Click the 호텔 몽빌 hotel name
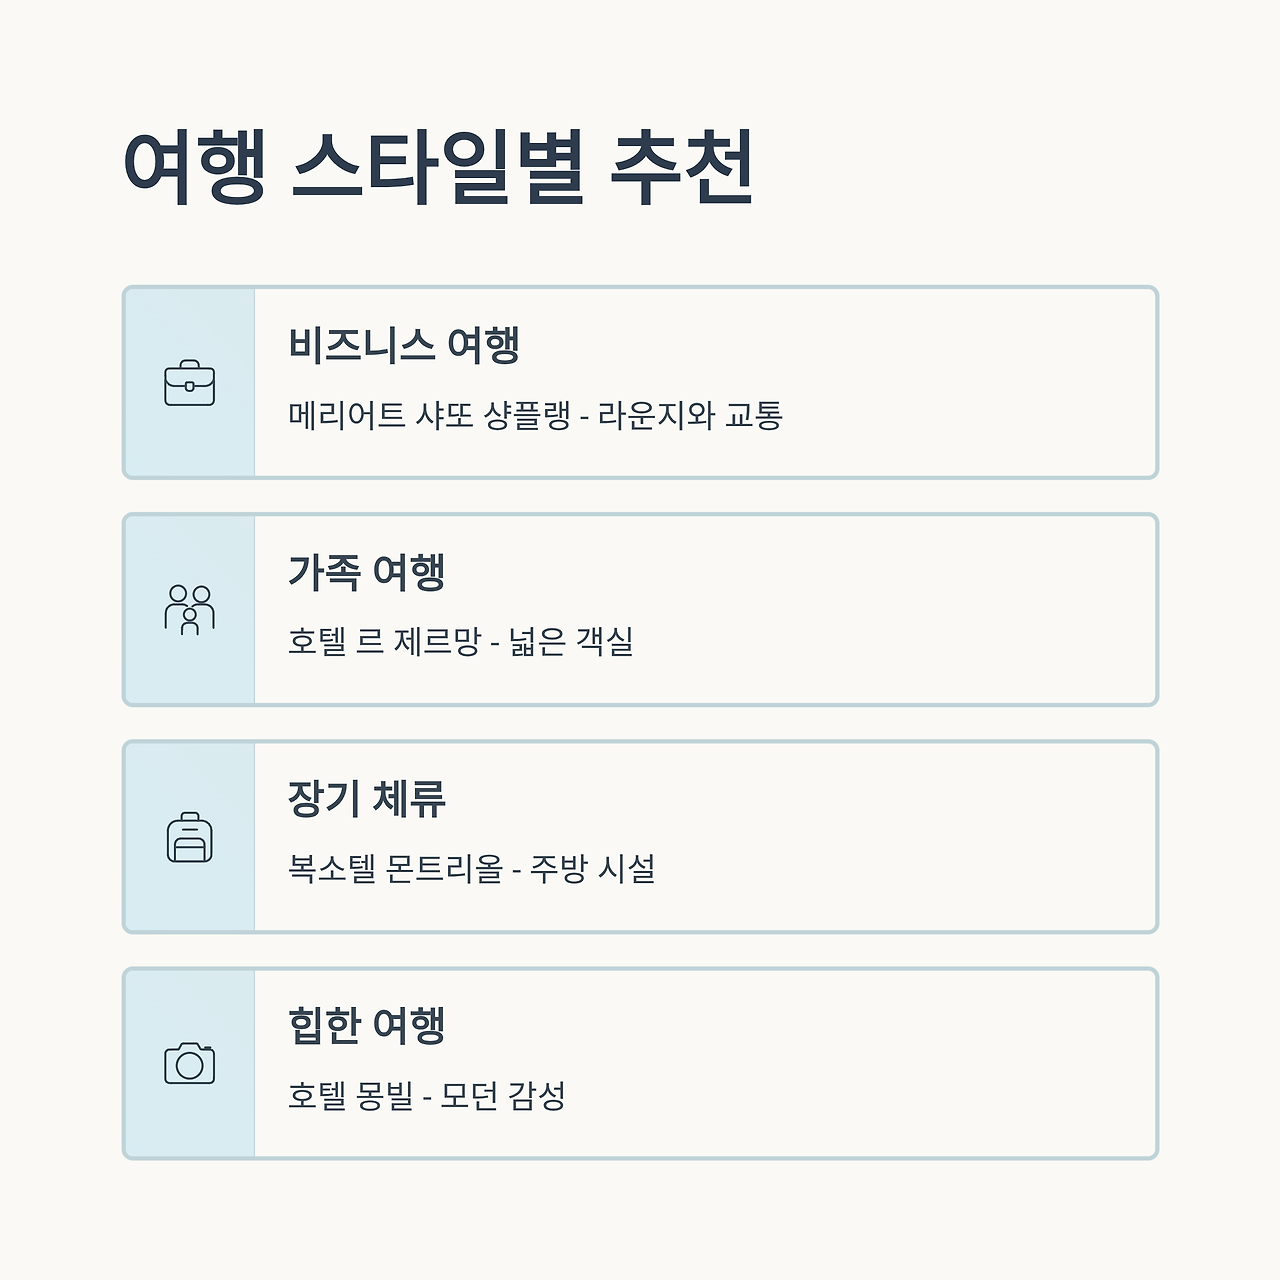This screenshot has width=1280, height=1280. pyautogui.click(x=350, y=1095)
